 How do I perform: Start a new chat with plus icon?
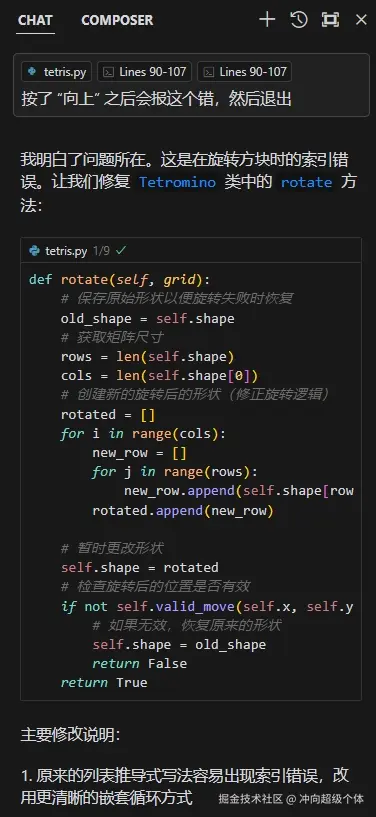point(267,20)
